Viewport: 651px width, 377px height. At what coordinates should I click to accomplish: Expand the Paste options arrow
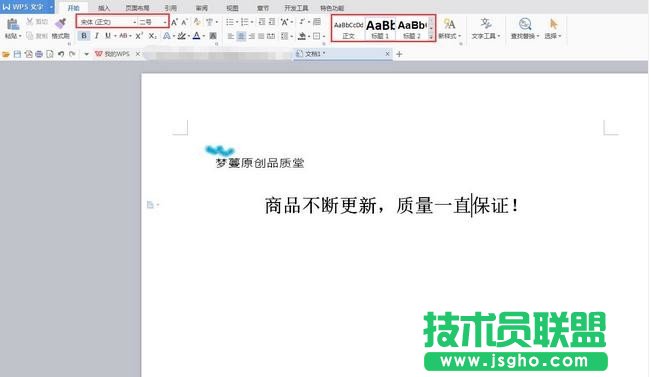point(20,36)
